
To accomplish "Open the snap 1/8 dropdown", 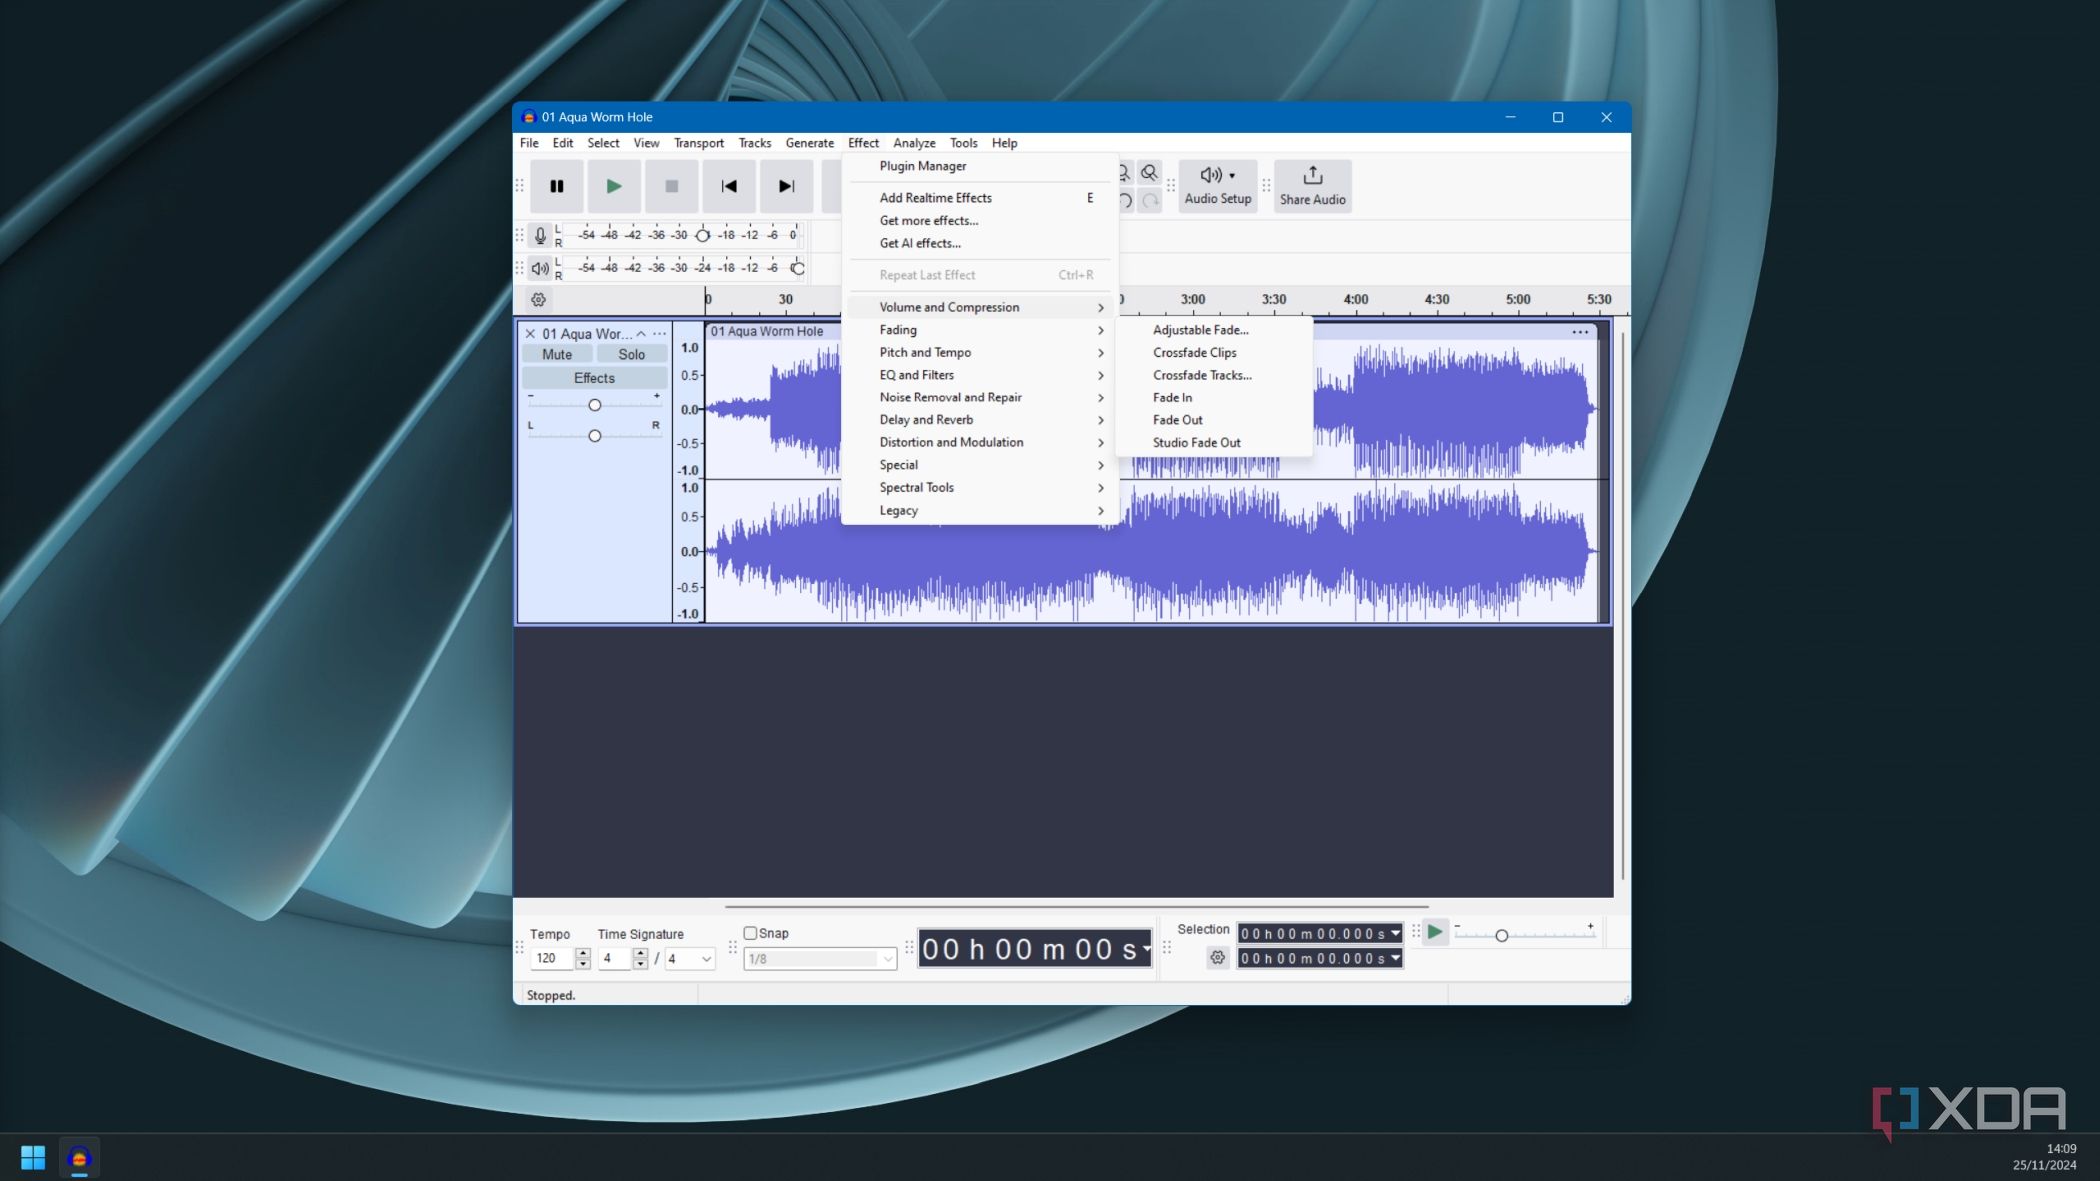I will click(819, 959).
